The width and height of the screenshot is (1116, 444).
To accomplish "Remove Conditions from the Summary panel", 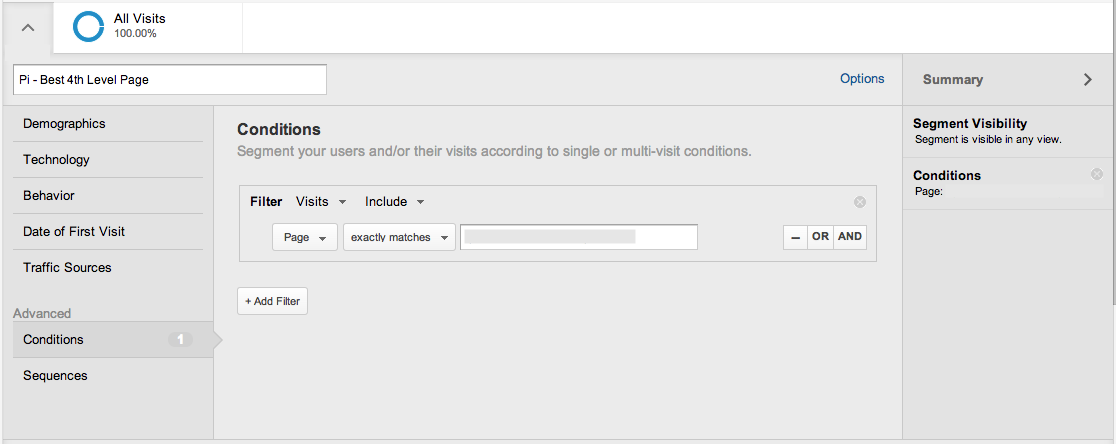I will (1097, 175).
